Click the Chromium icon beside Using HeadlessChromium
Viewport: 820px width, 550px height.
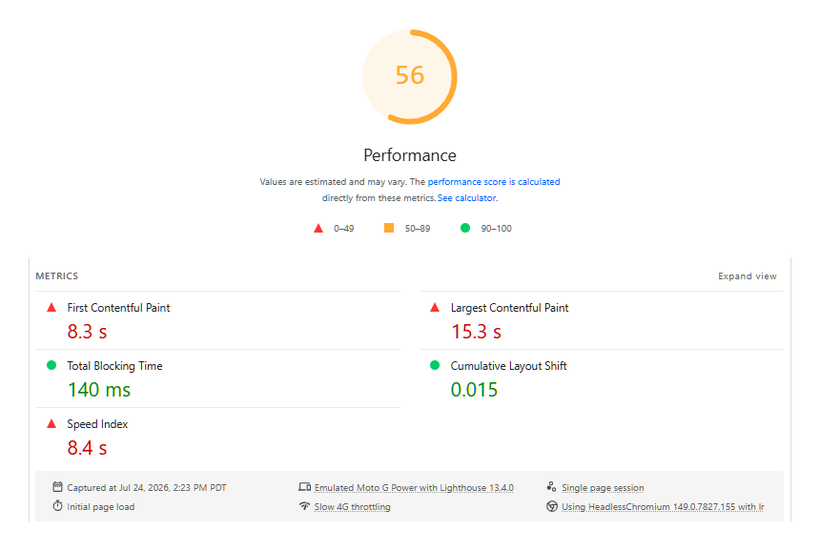point(552,506)
